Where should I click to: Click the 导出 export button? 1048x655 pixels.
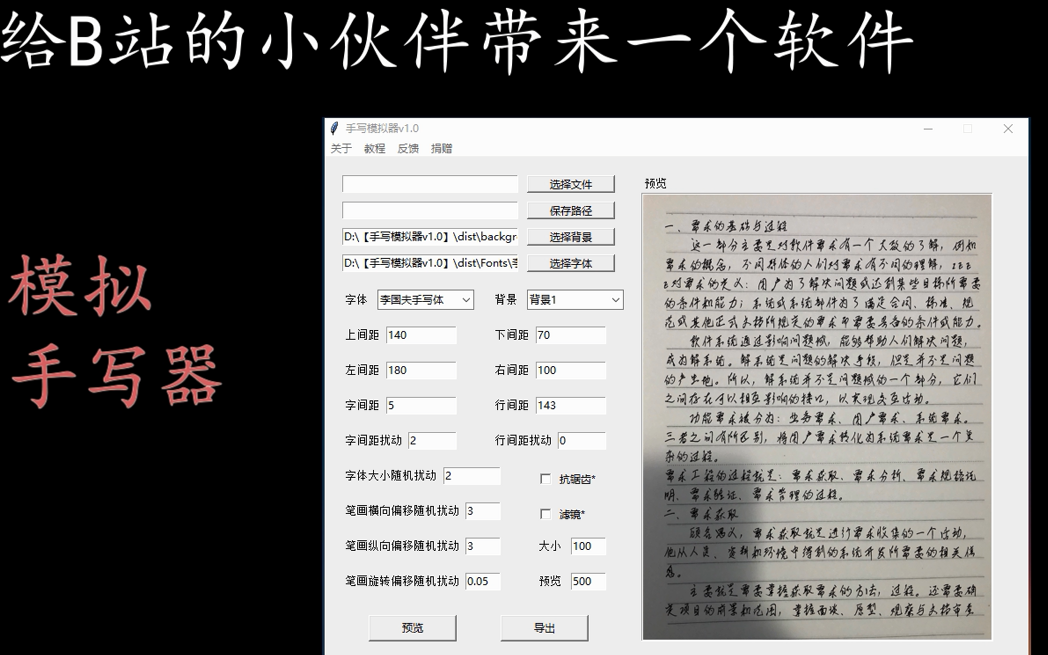[544, 628]
